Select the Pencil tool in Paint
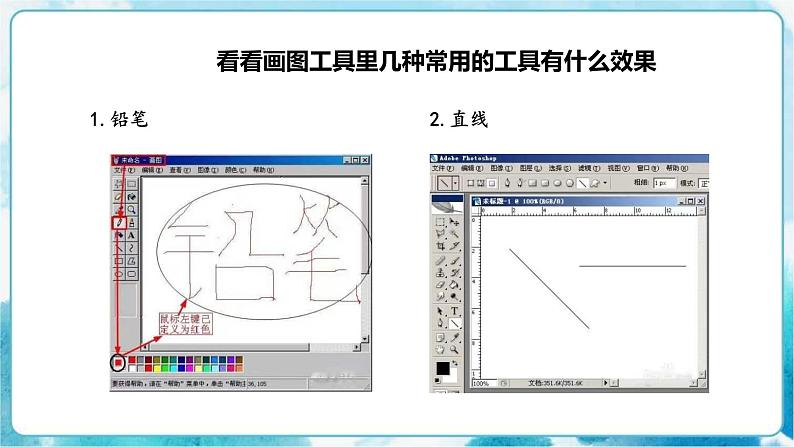The height and width of the screenshot is (447, 794). [x=117, y=222]
